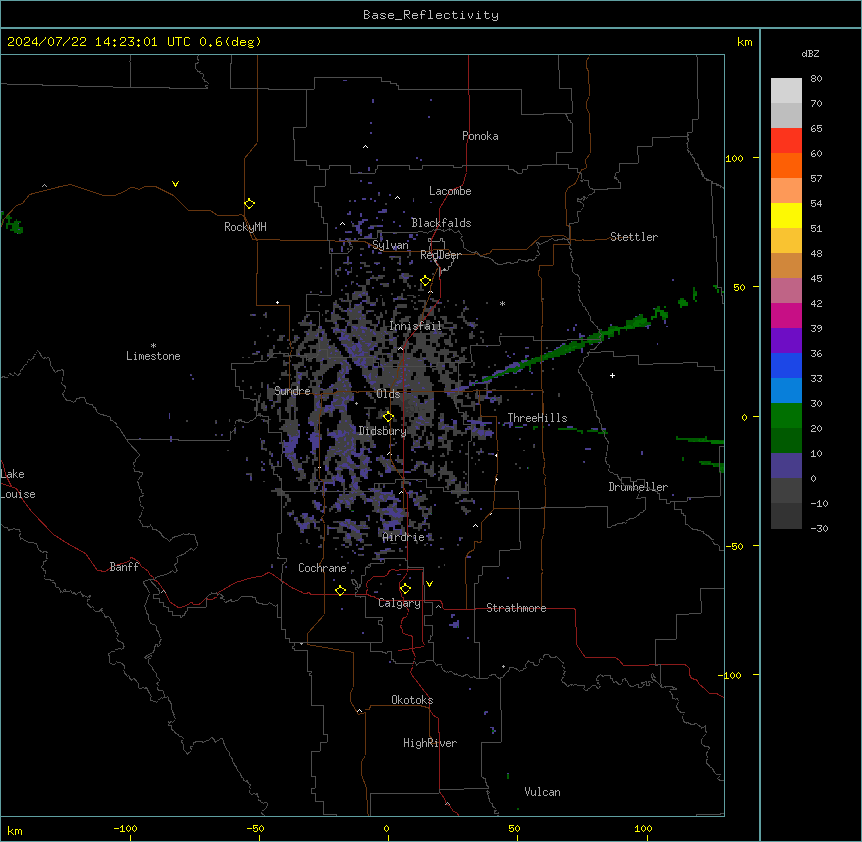Screen dimensions: 862x842
Task: Click the Strathmore label
Action: [516, 608]
